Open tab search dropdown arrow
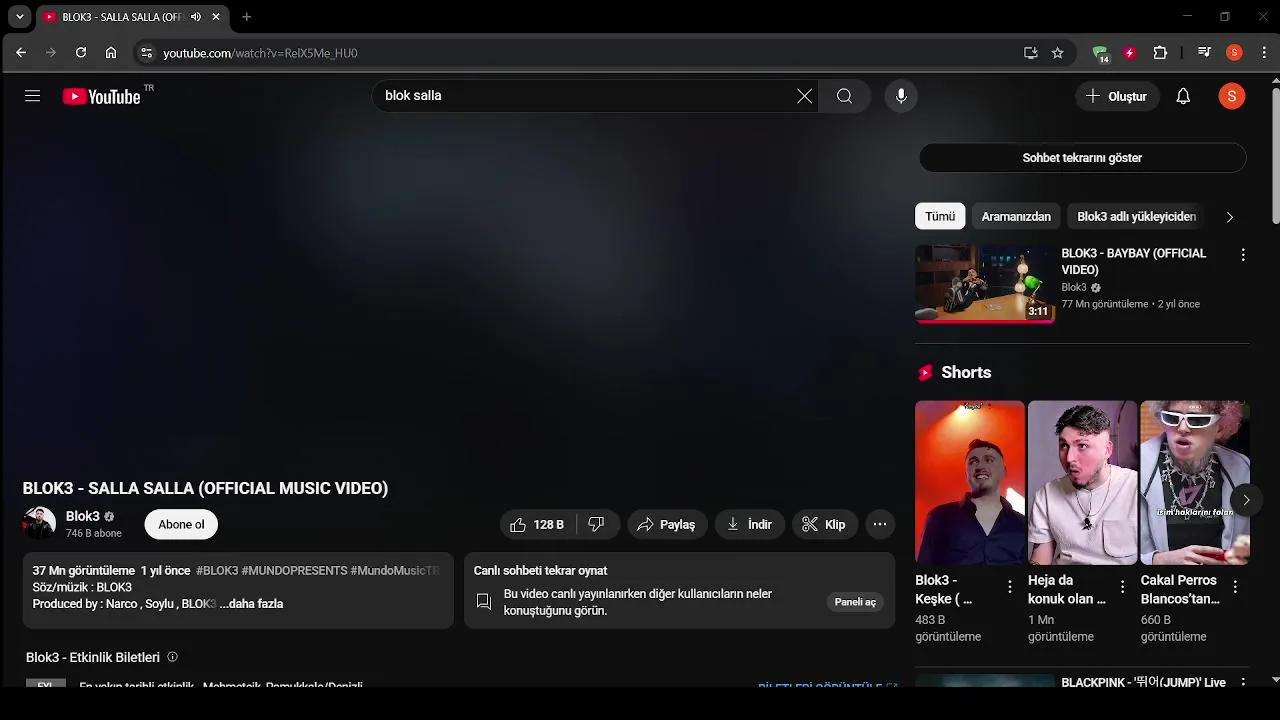This screenshot has height=720, width=1280. click(x=19, y=17)
